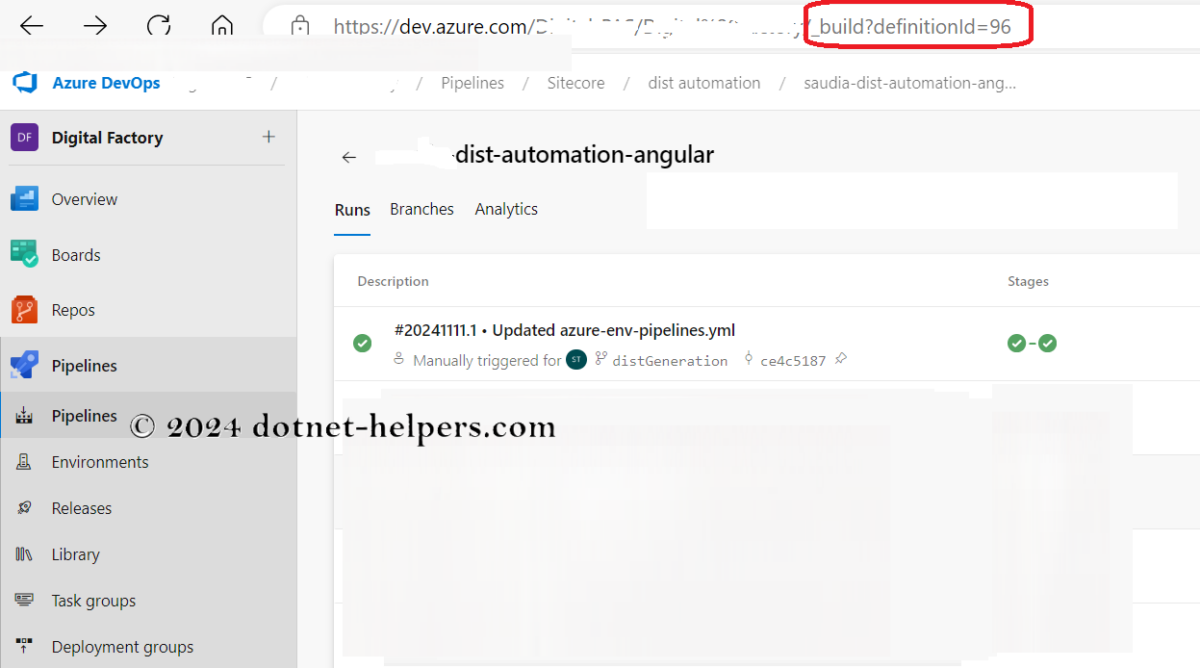Screen dimensions: 1200x668
Task: Select the Runs tab
Action: click(352, 210)
